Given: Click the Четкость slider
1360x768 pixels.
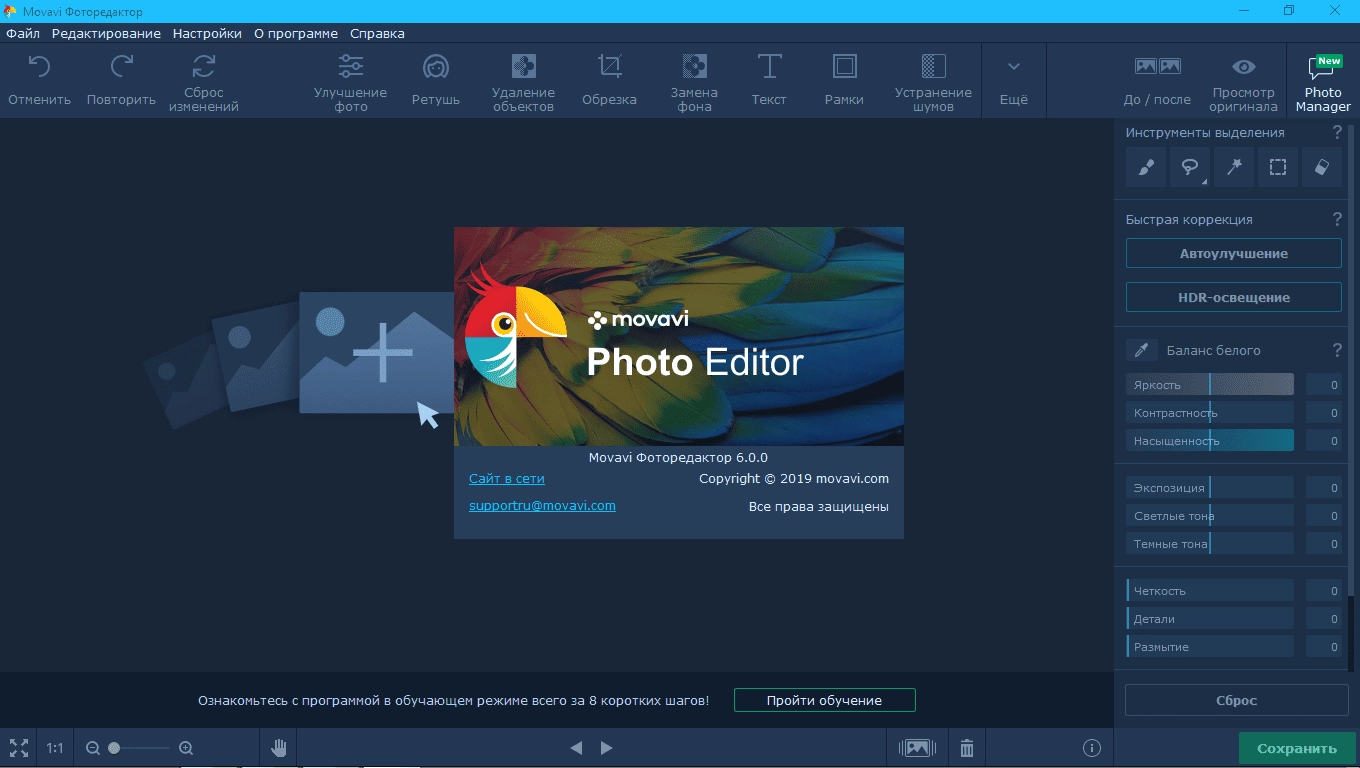Looking at the screenshot, I should point(1210,591).
